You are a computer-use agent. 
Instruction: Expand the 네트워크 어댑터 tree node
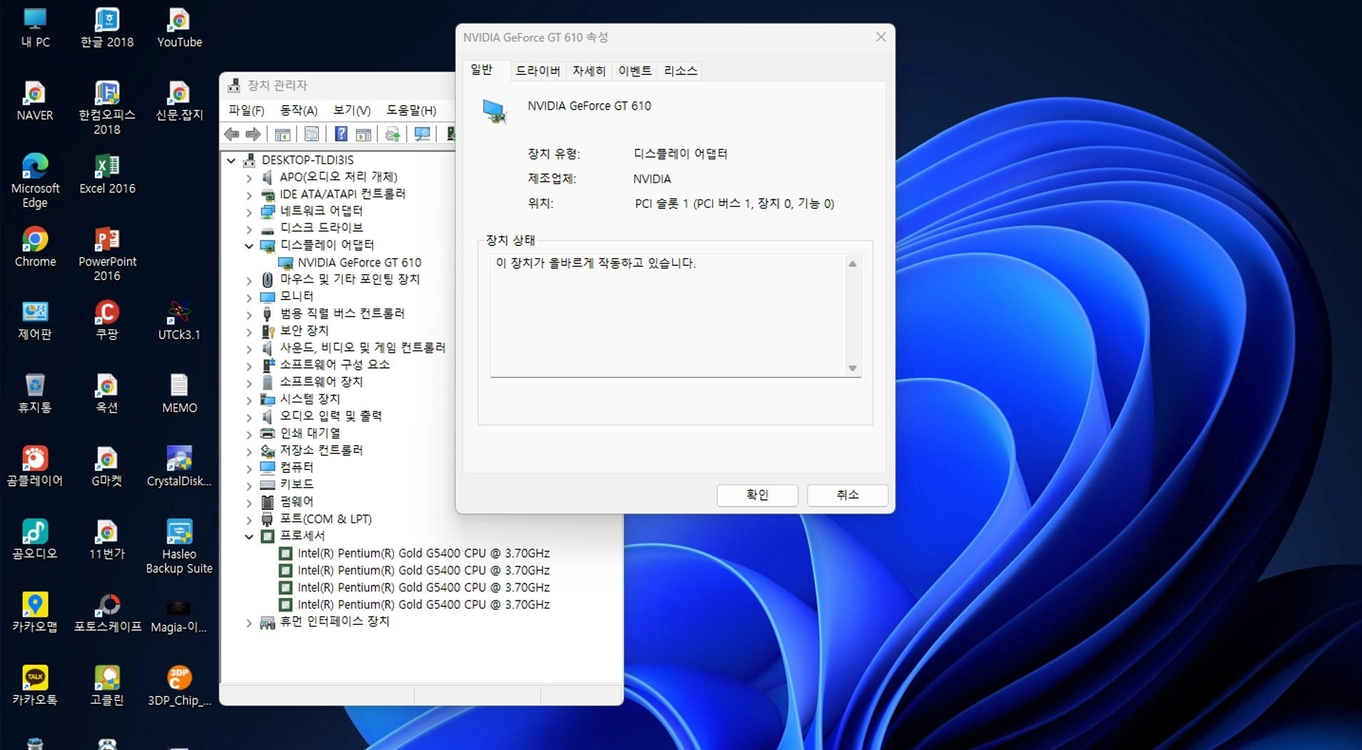click(249, 211)
